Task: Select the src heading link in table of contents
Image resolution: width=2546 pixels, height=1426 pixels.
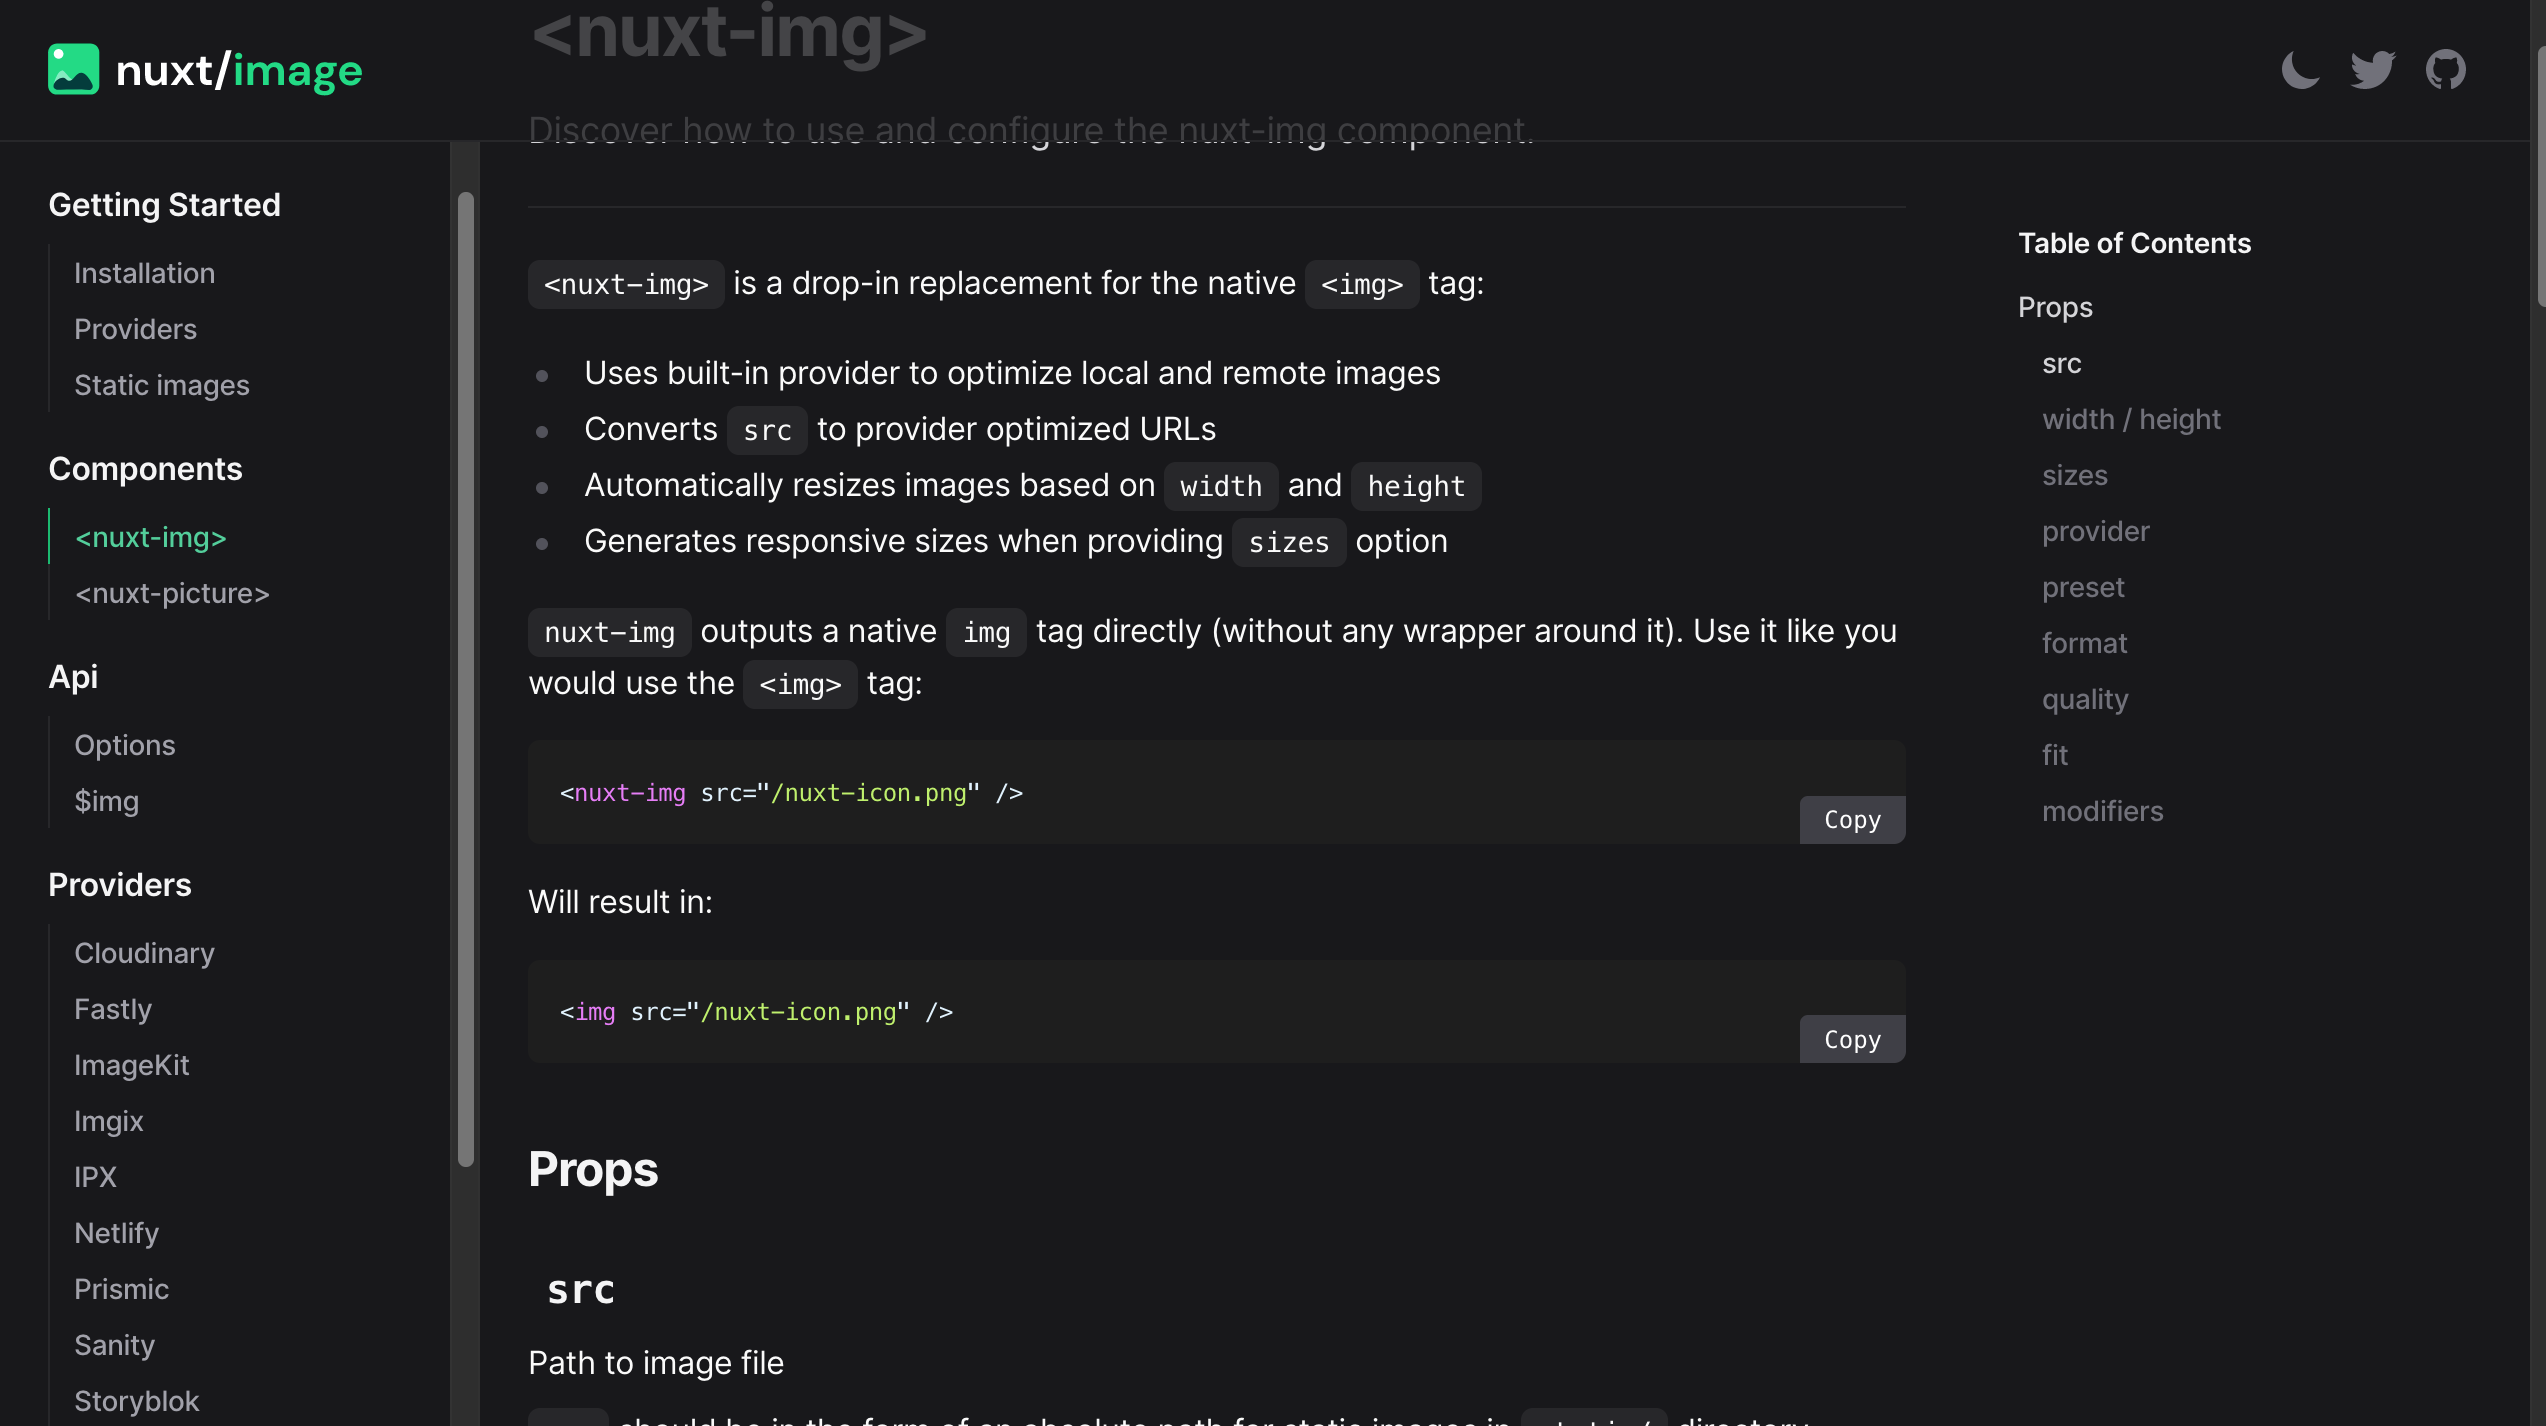Action: tap(2062, 363)
